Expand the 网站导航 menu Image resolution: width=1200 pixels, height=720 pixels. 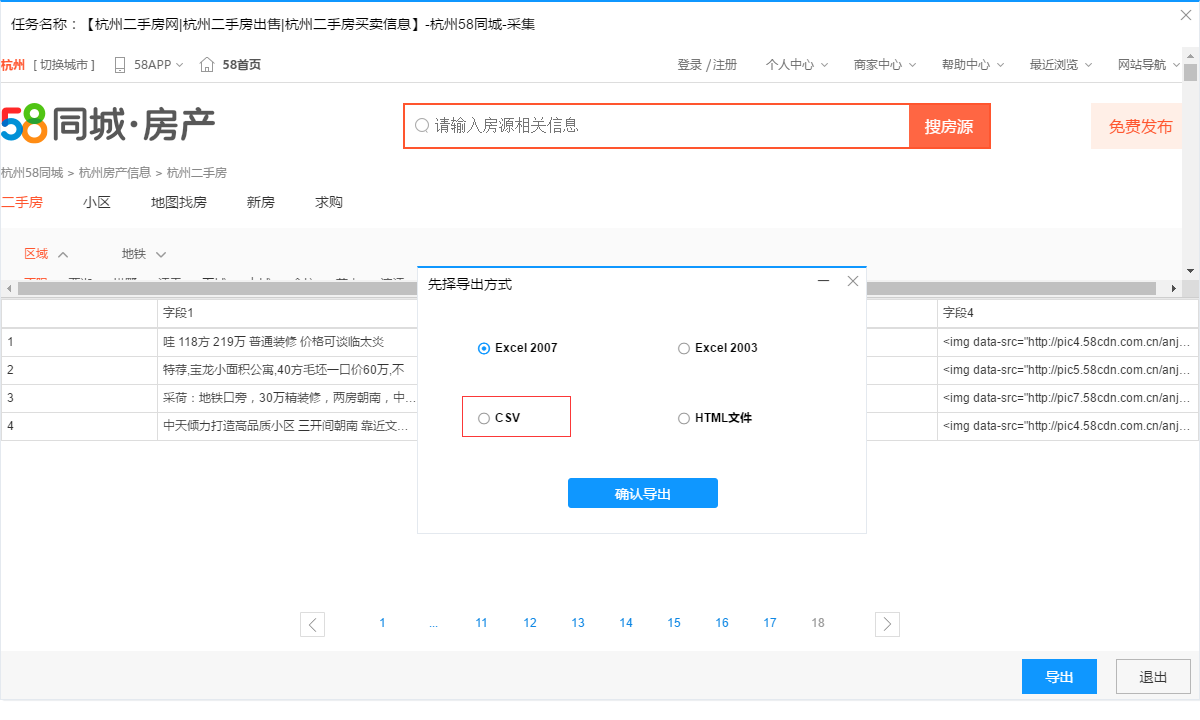click(x=1149, y=65)
